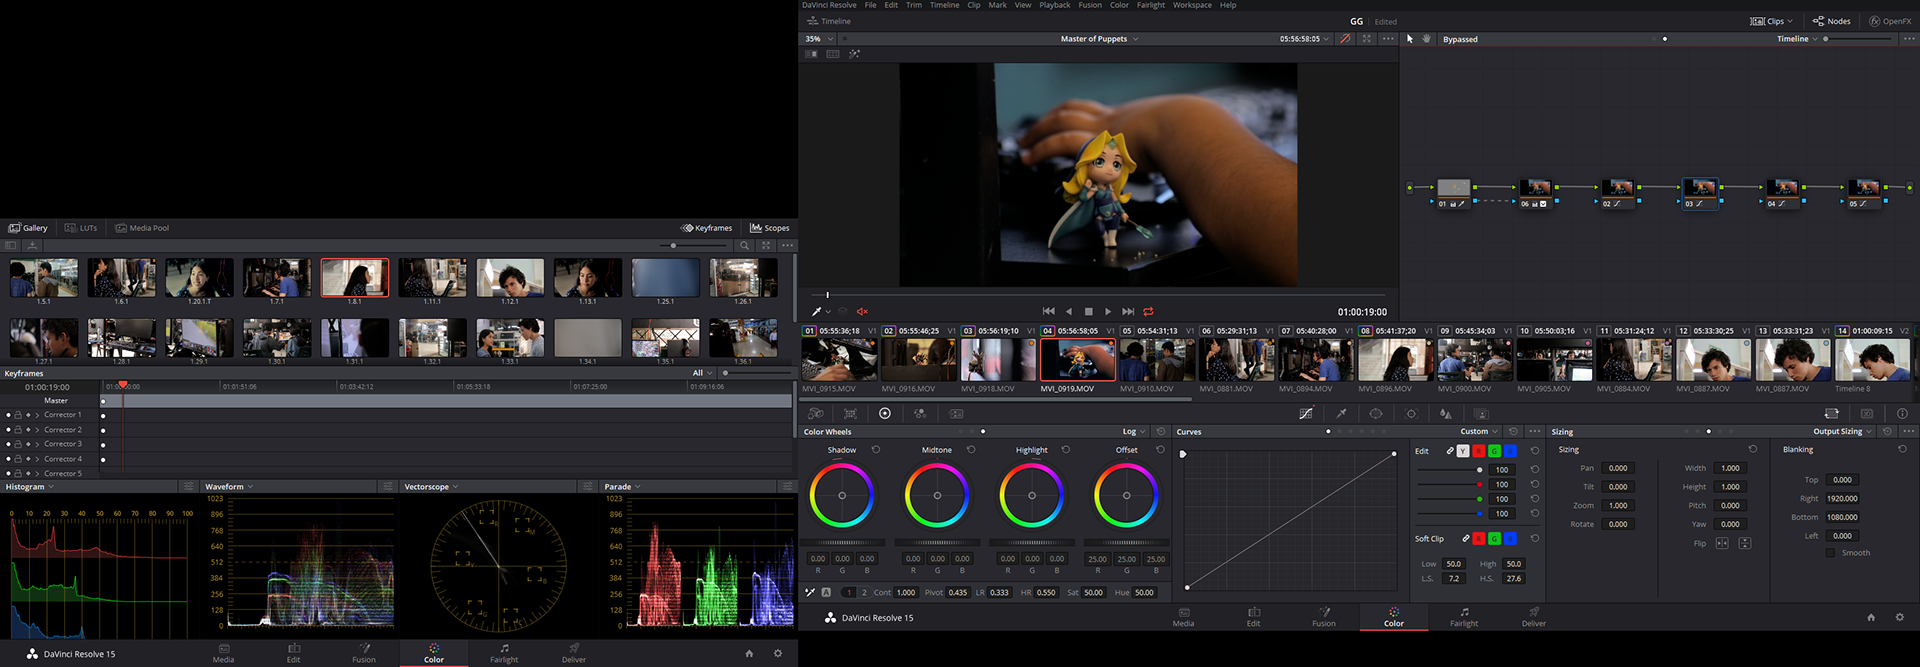
Task: Go to project manager home in left window
Action: click(749, 654)
